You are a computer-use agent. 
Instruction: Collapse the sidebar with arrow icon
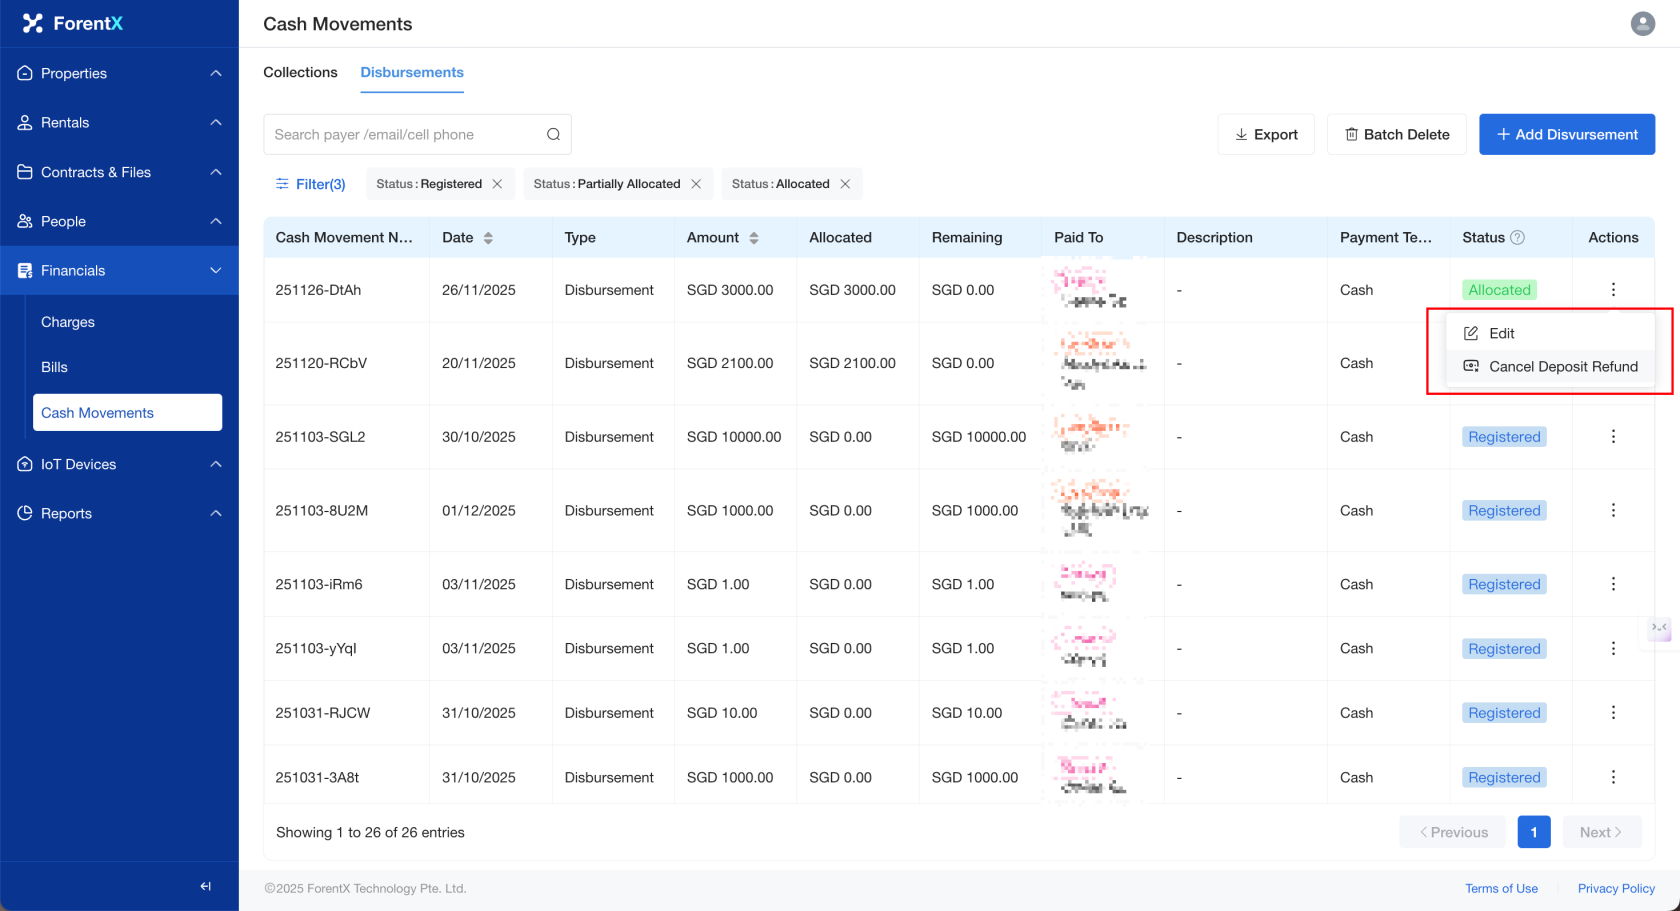click(x=205, y=886)
